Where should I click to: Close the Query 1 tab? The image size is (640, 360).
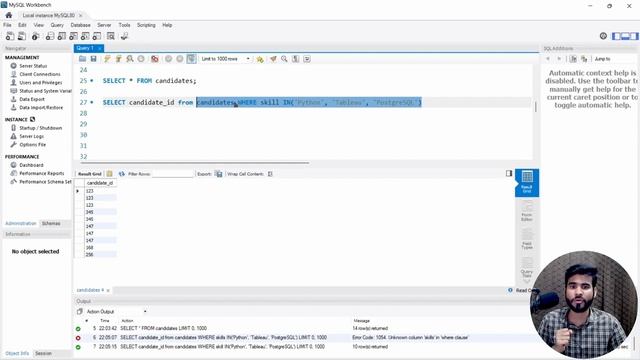point(100,48)
